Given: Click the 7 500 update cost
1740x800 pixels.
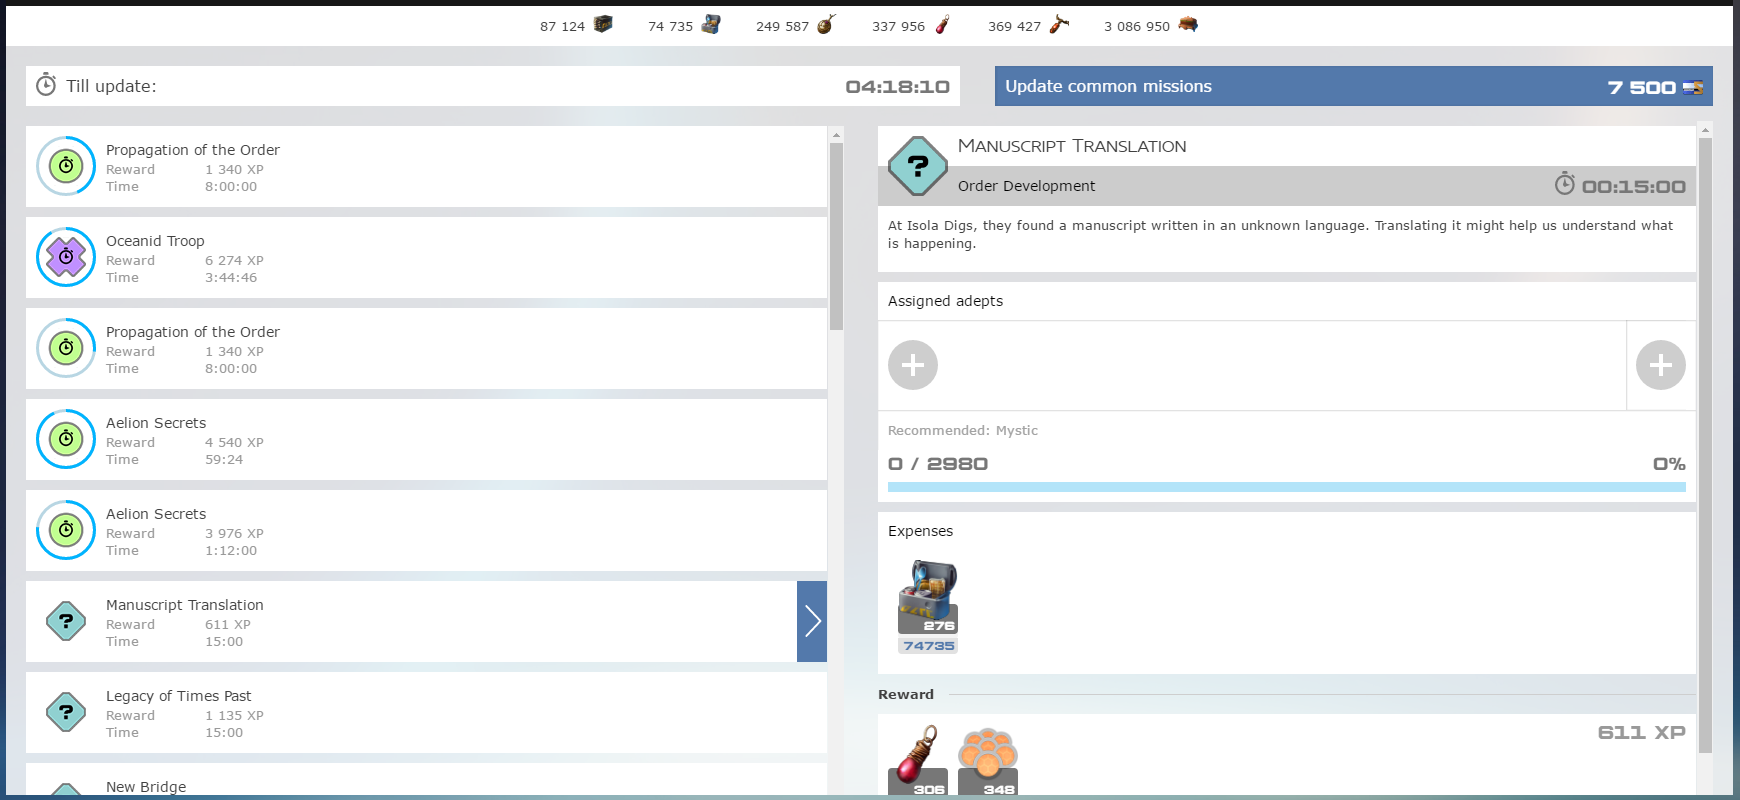Looking at the screenshot, I should (x=1641, y=88).
